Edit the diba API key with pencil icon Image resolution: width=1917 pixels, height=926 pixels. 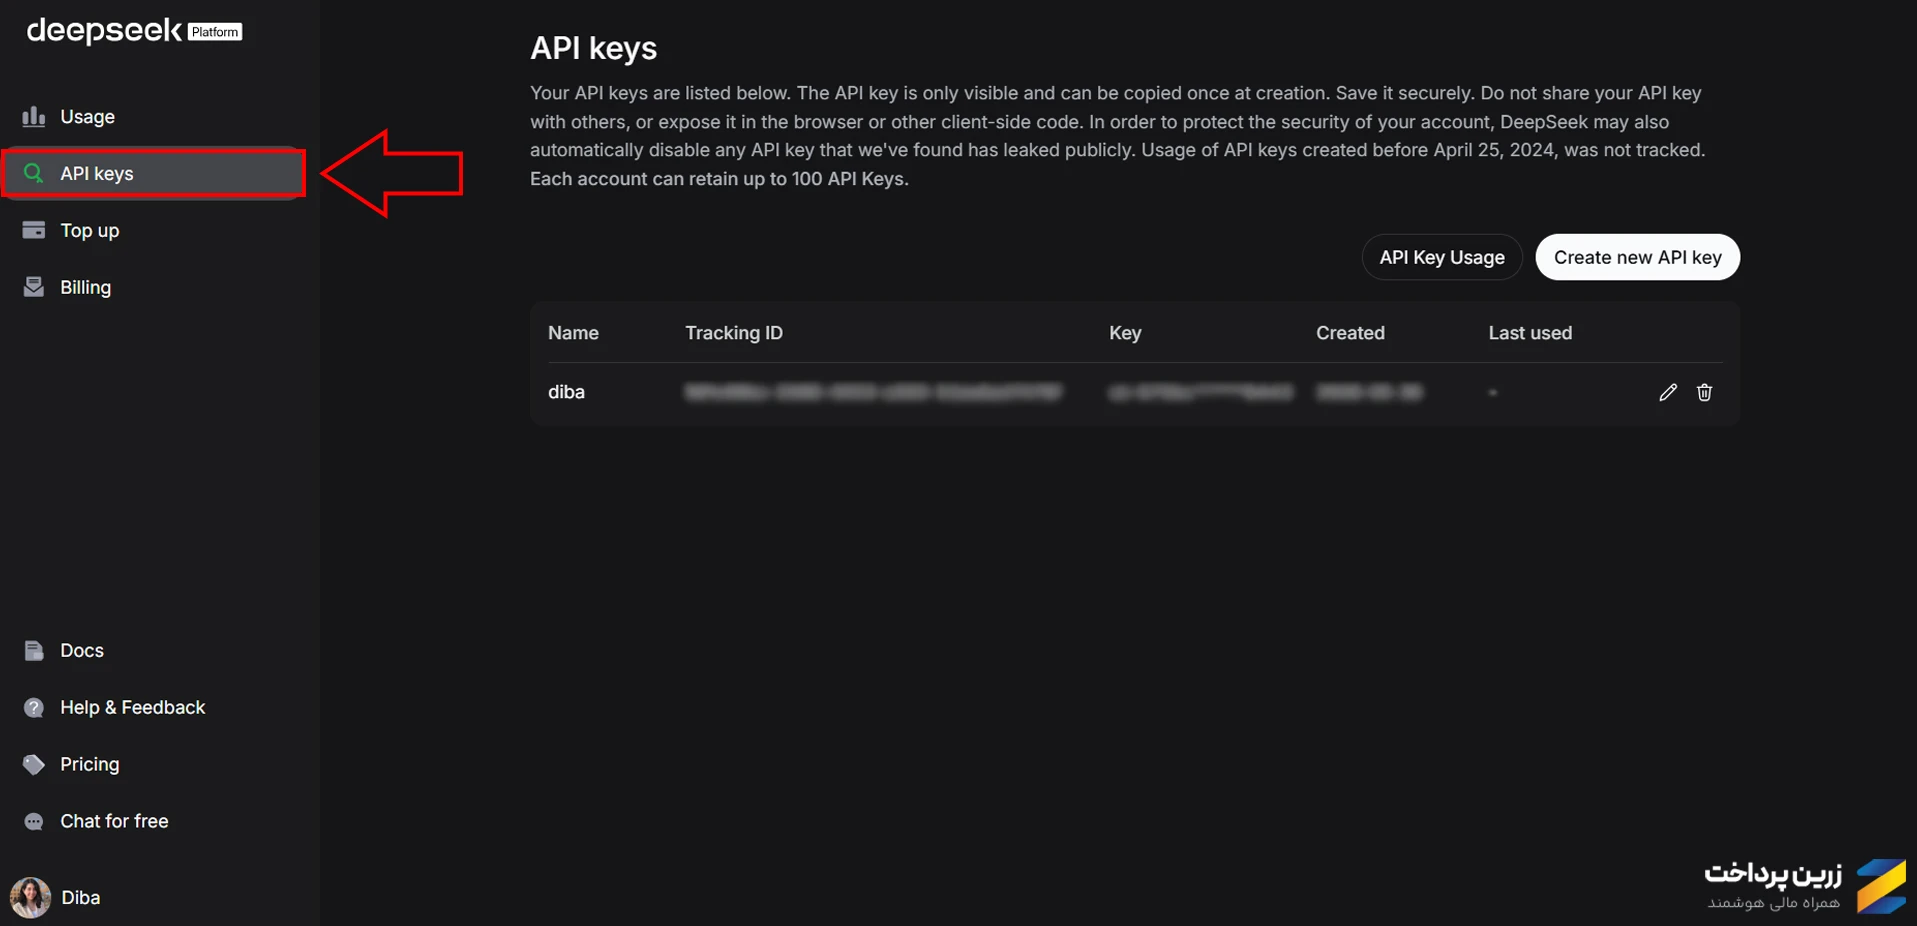(x=1667, y=392)
